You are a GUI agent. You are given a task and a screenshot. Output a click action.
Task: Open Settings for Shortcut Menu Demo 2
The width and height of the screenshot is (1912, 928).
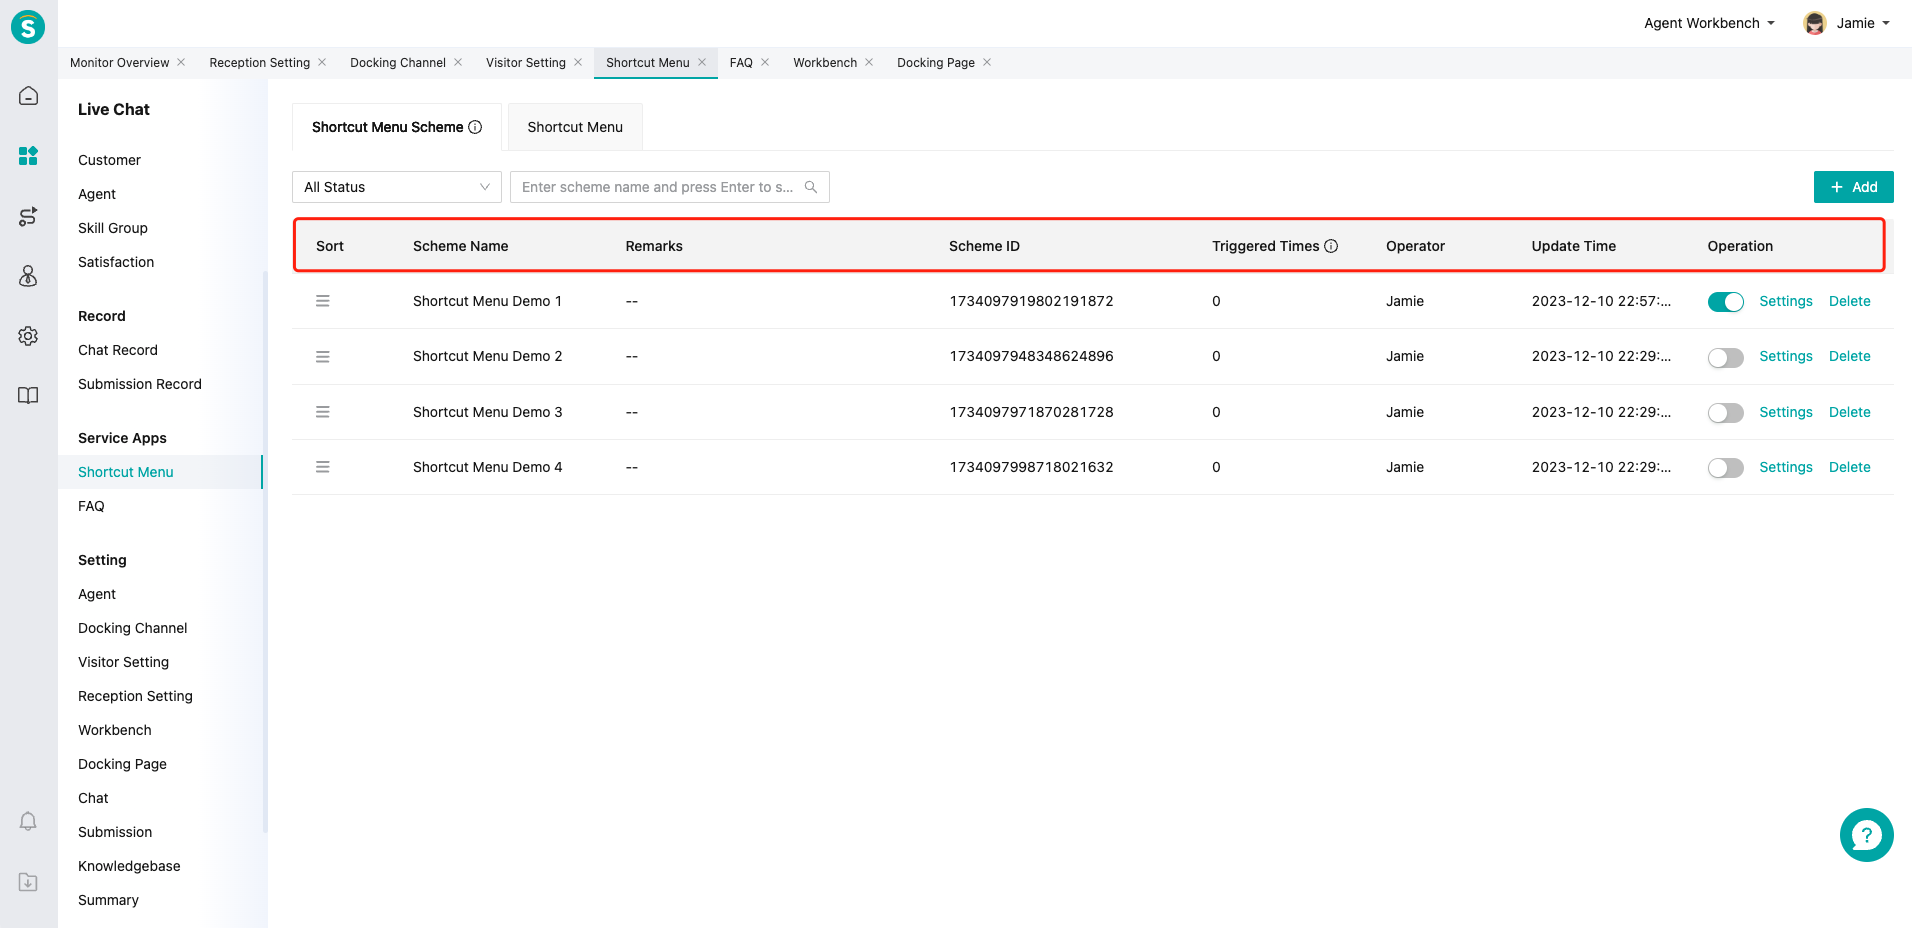1785,356
